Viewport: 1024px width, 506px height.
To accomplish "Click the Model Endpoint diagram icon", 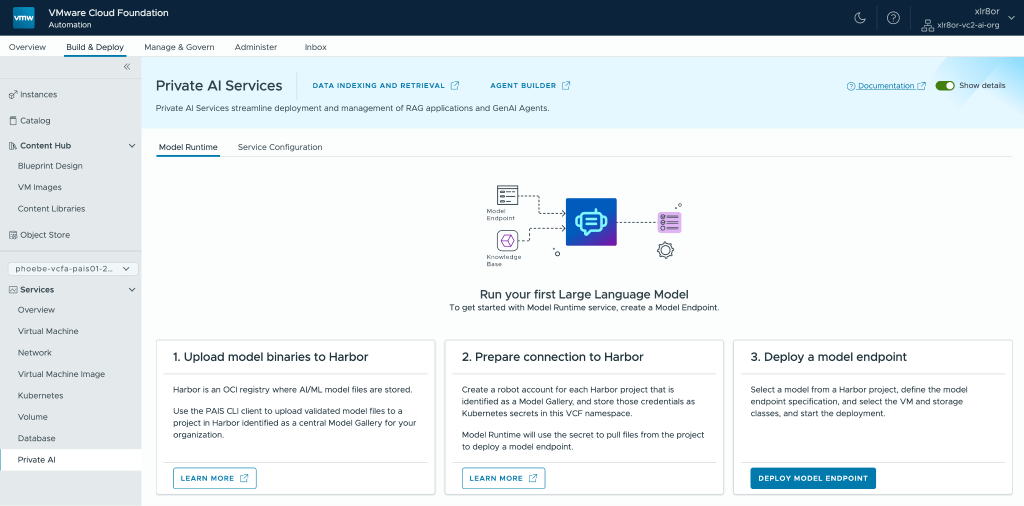I will (x=507, y=195).
